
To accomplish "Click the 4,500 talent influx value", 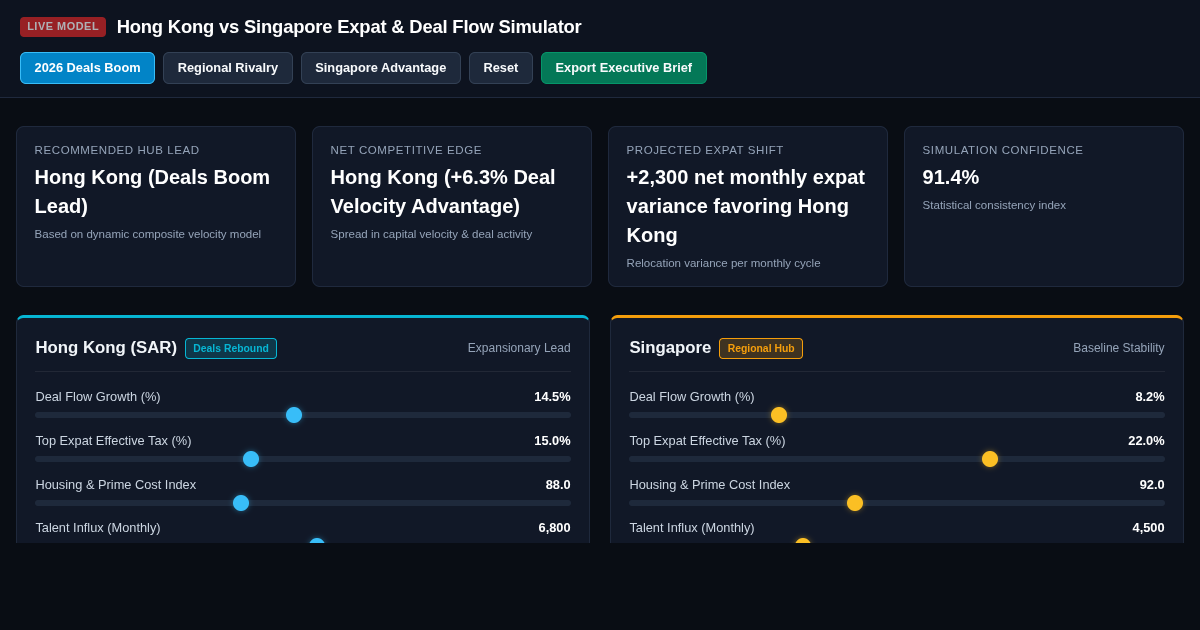I will point(1148,528).
